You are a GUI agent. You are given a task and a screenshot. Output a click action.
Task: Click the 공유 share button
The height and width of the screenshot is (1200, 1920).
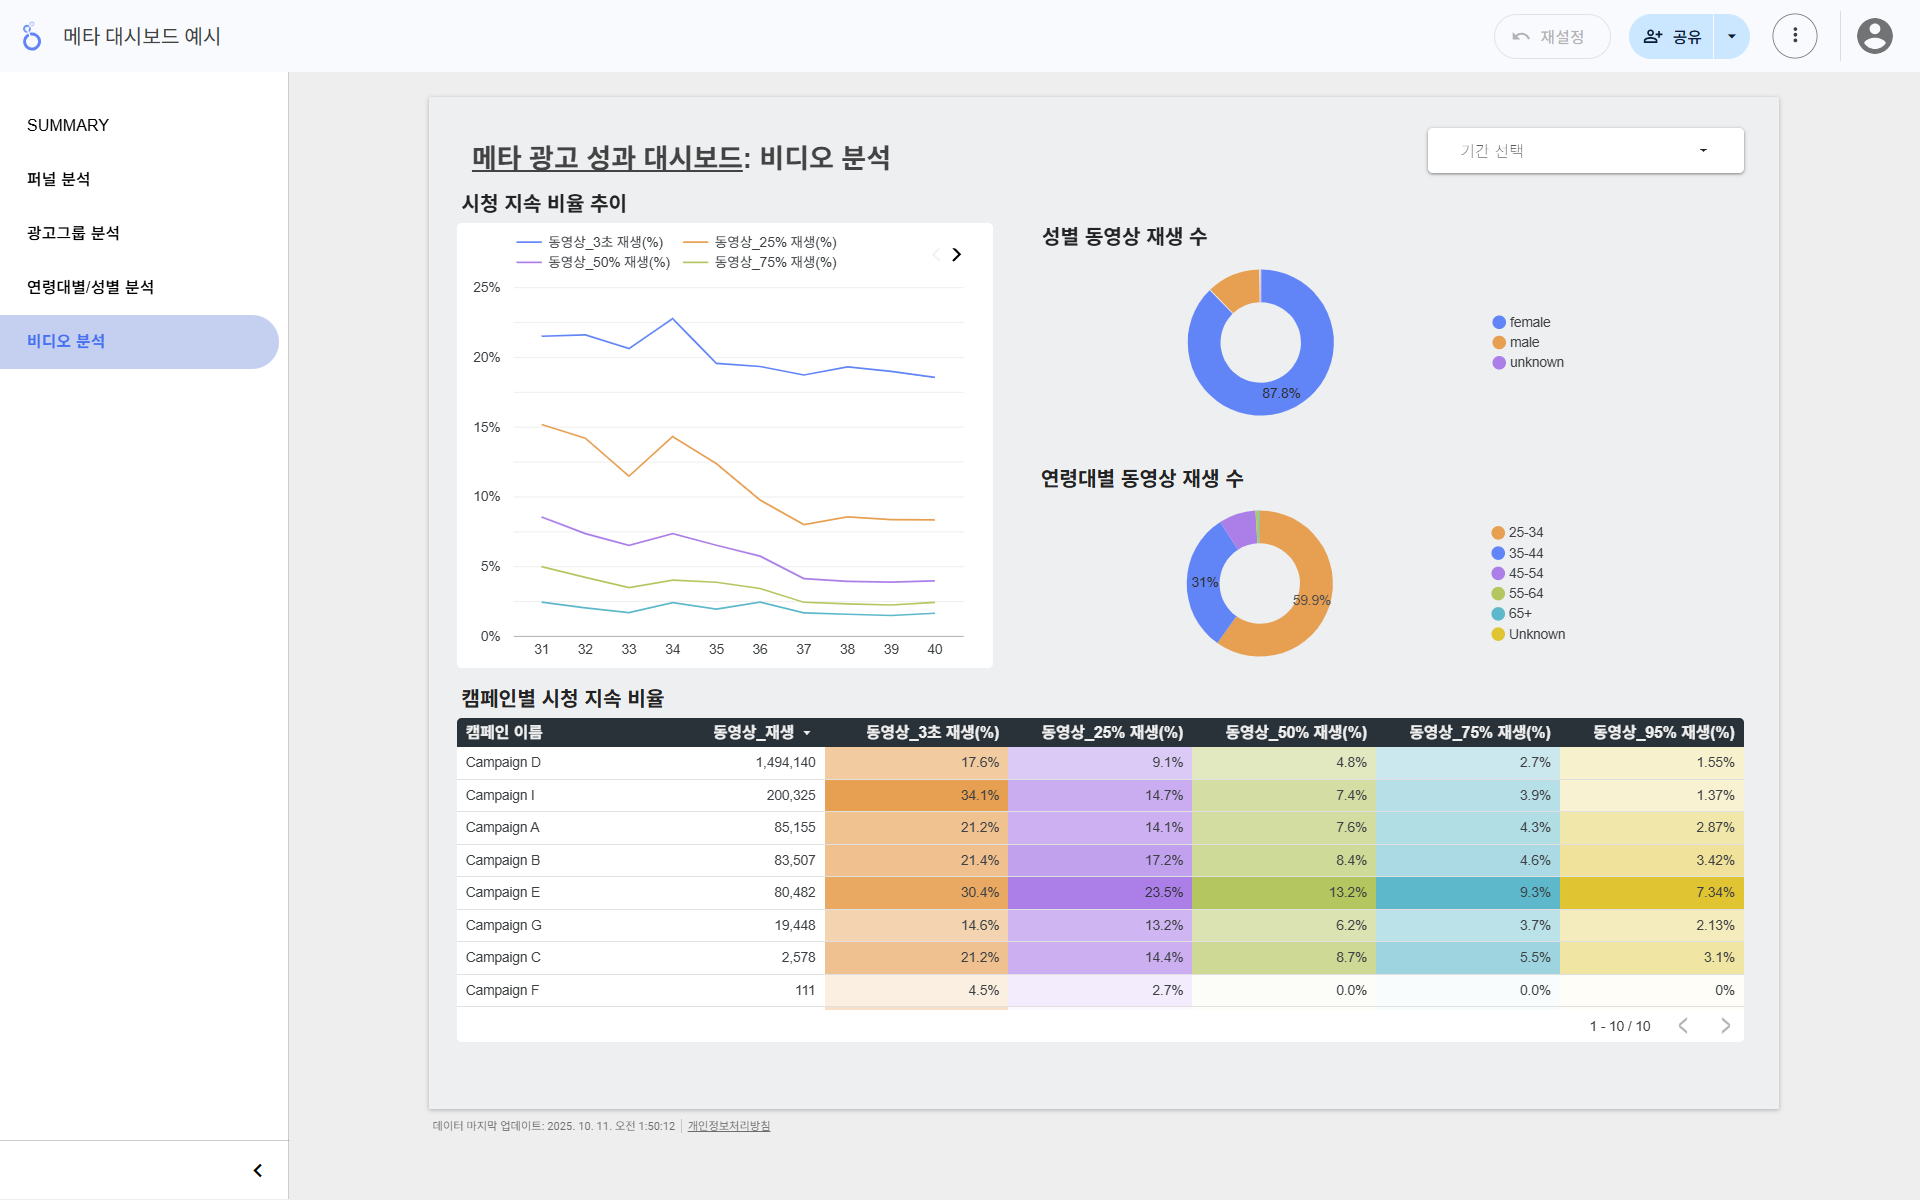[1672, 37]
